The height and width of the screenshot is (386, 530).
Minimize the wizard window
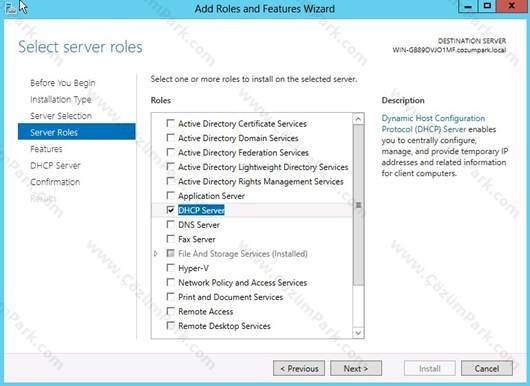pos(468,7)
